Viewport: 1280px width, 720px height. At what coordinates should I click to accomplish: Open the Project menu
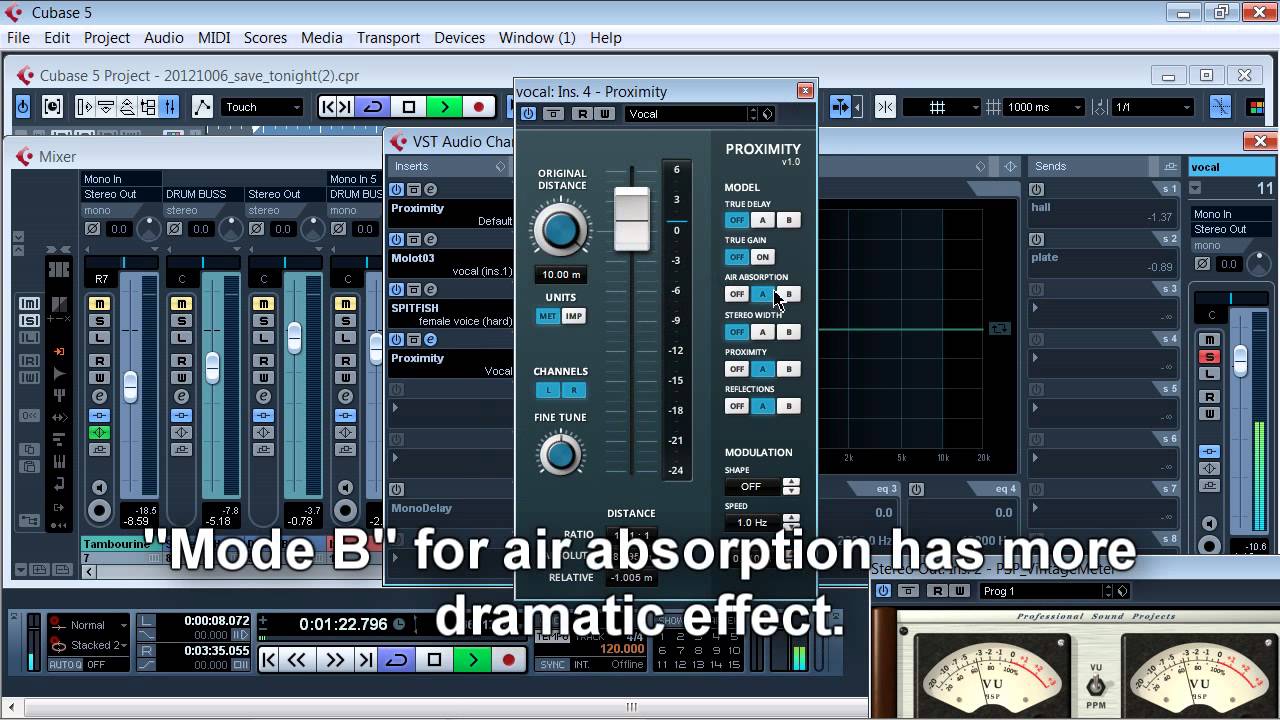pos(107,37)
